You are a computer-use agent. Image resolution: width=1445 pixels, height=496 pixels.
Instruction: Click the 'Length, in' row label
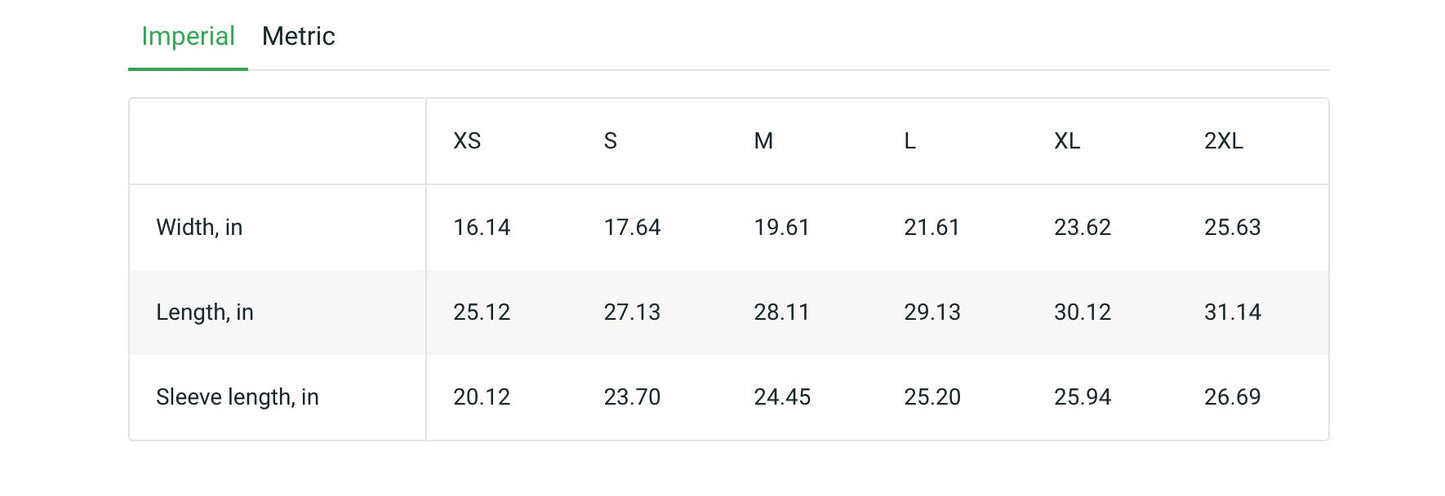point(205,313)
